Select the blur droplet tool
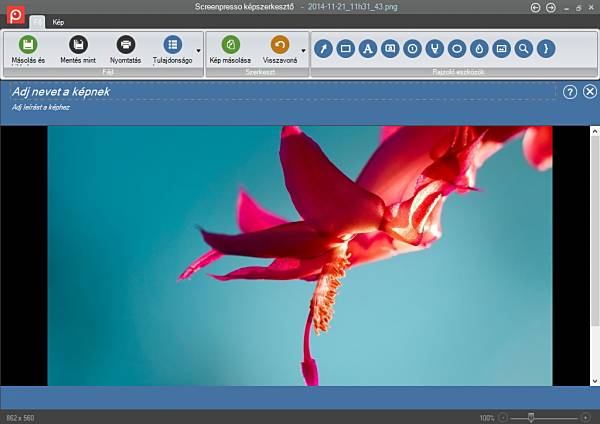The width and height of the screenshot is (600, 424). (478, 48)
